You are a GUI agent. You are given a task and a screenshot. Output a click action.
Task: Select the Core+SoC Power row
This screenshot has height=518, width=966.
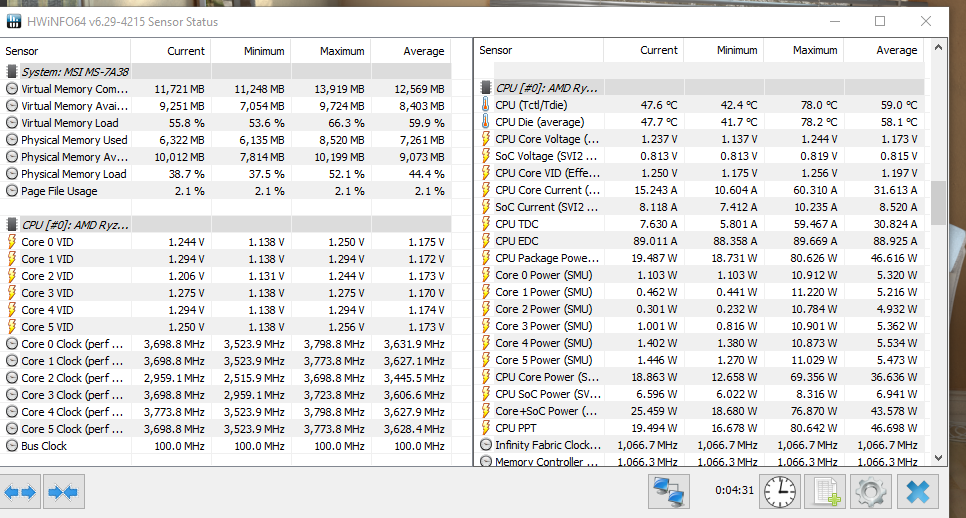[700, 411]
